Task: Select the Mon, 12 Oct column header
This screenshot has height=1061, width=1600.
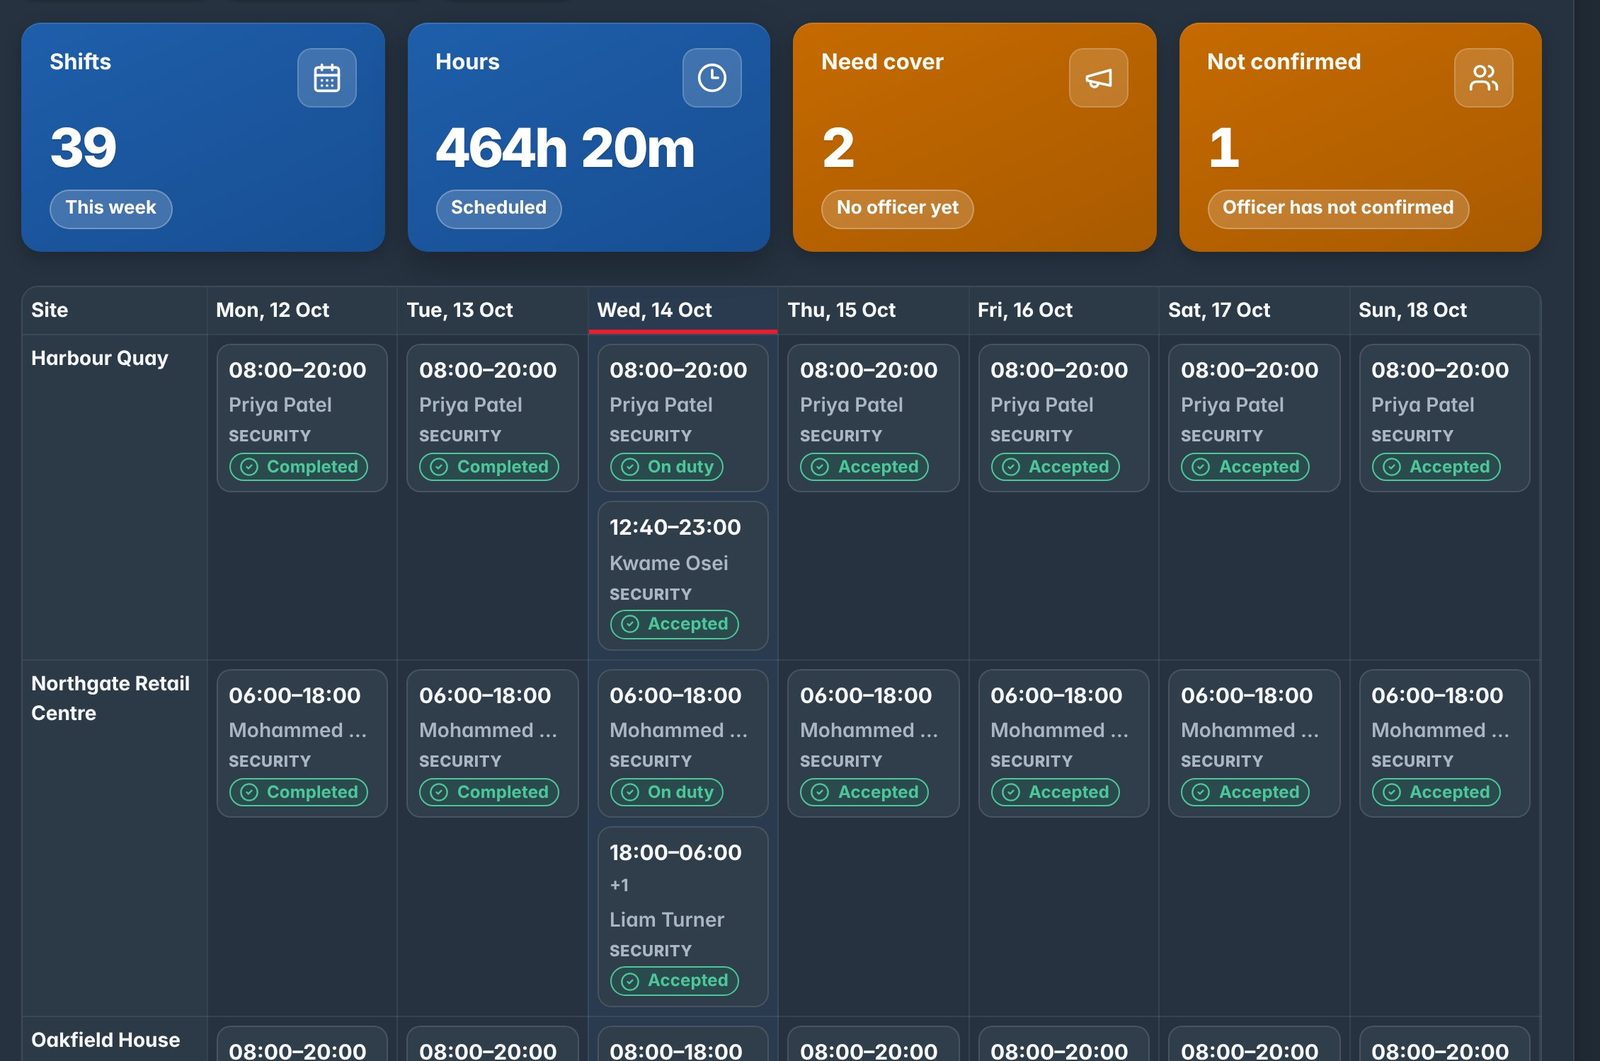Action: point(302,310)
